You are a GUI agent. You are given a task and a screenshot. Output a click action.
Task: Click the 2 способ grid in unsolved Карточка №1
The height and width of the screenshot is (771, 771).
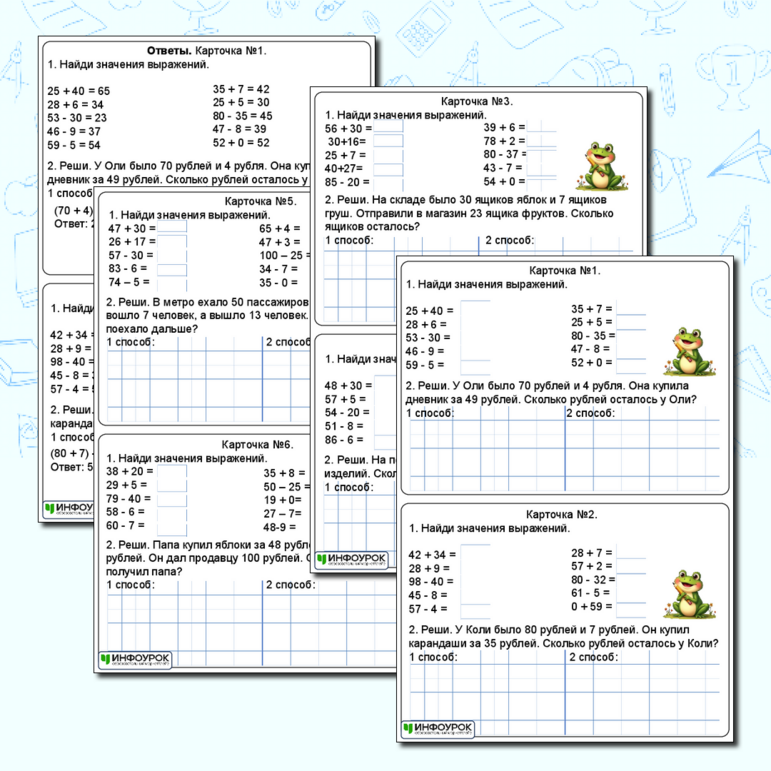pyautogui.click(x=642, y=447)
